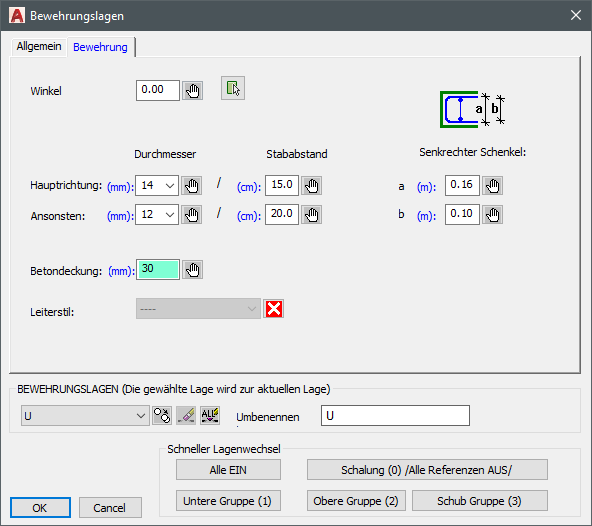Click the pick-angle hand icon beside Winkel
The image size is (592, 526).
193,91
